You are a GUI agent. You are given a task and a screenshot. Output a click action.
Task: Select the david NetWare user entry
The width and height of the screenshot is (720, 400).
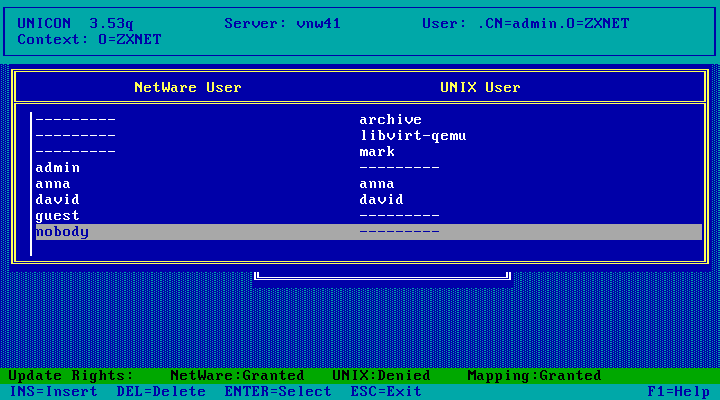point(57,199)
